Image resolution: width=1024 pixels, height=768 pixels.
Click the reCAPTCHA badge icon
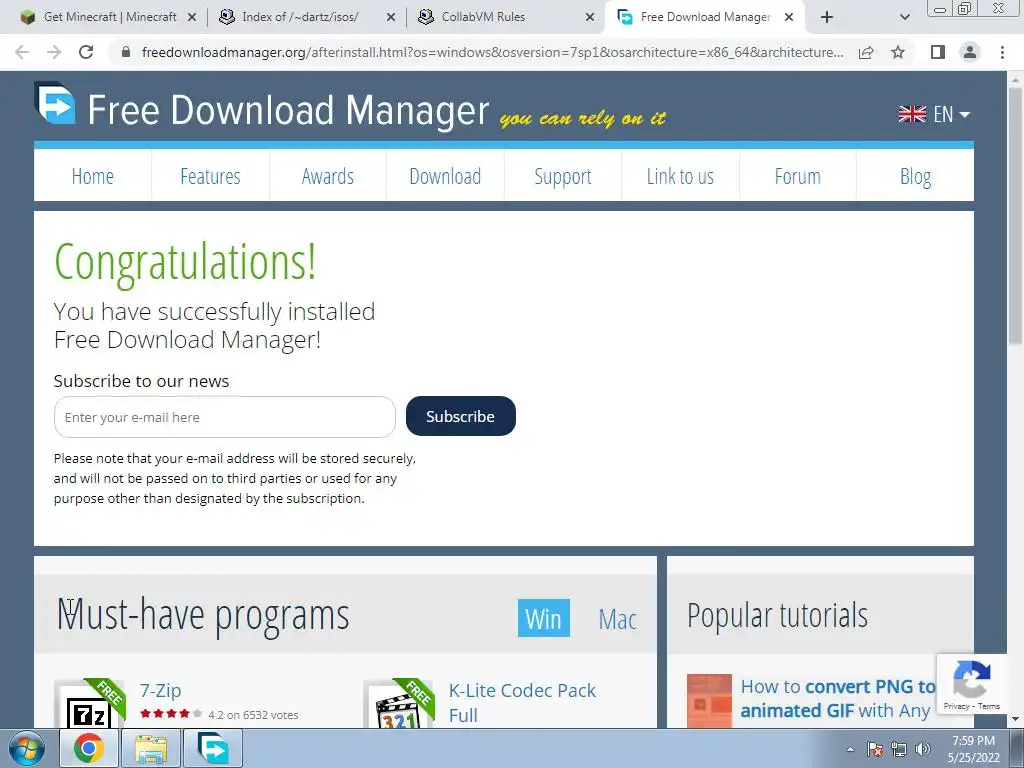point(972,679)
